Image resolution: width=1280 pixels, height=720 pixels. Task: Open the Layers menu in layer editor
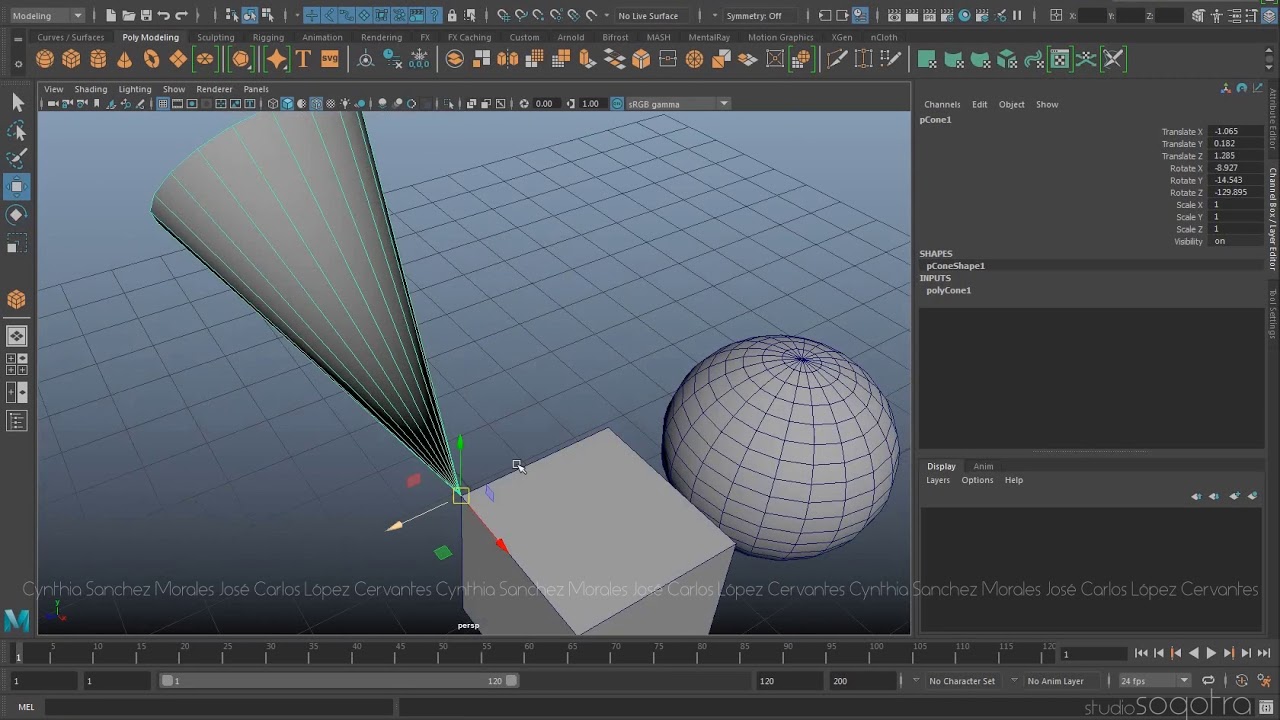click(x=938, y=480)
